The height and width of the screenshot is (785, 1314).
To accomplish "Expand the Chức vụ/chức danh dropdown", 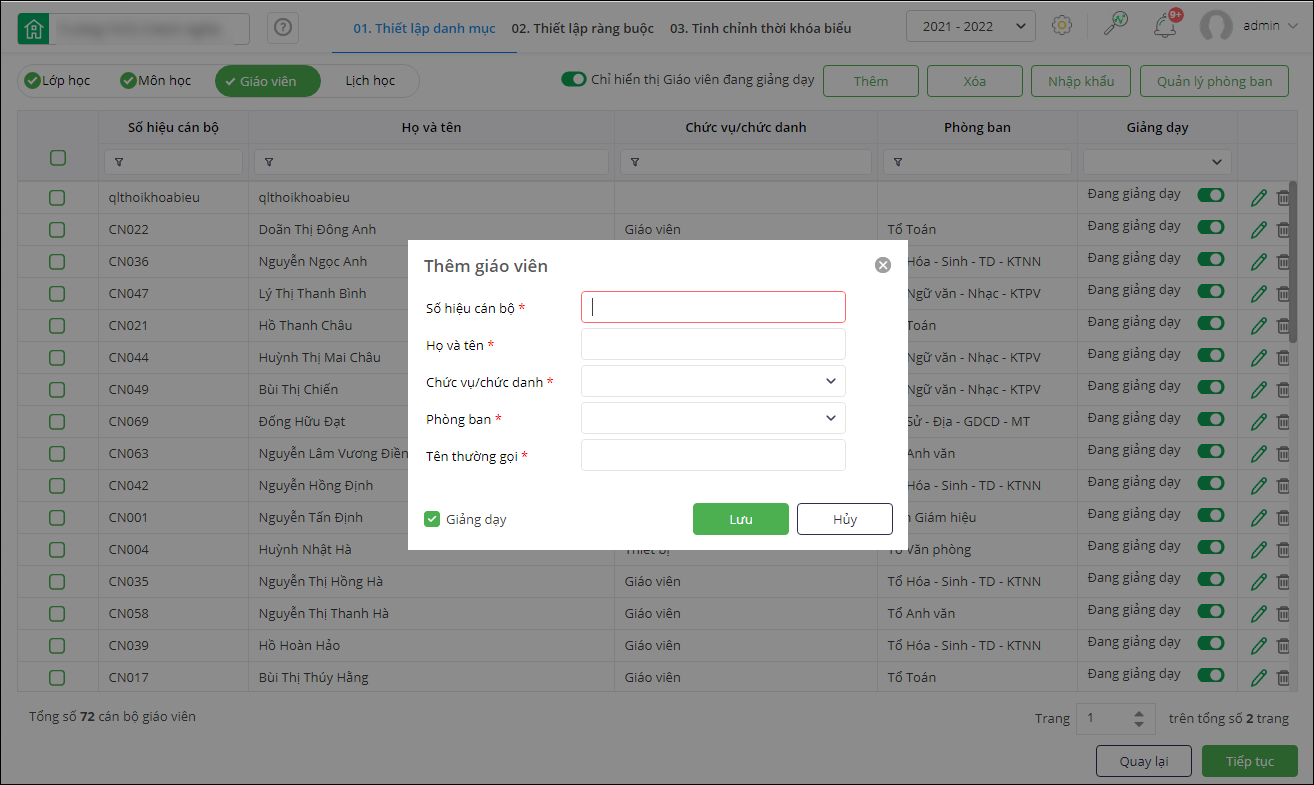I will point(713,381).
